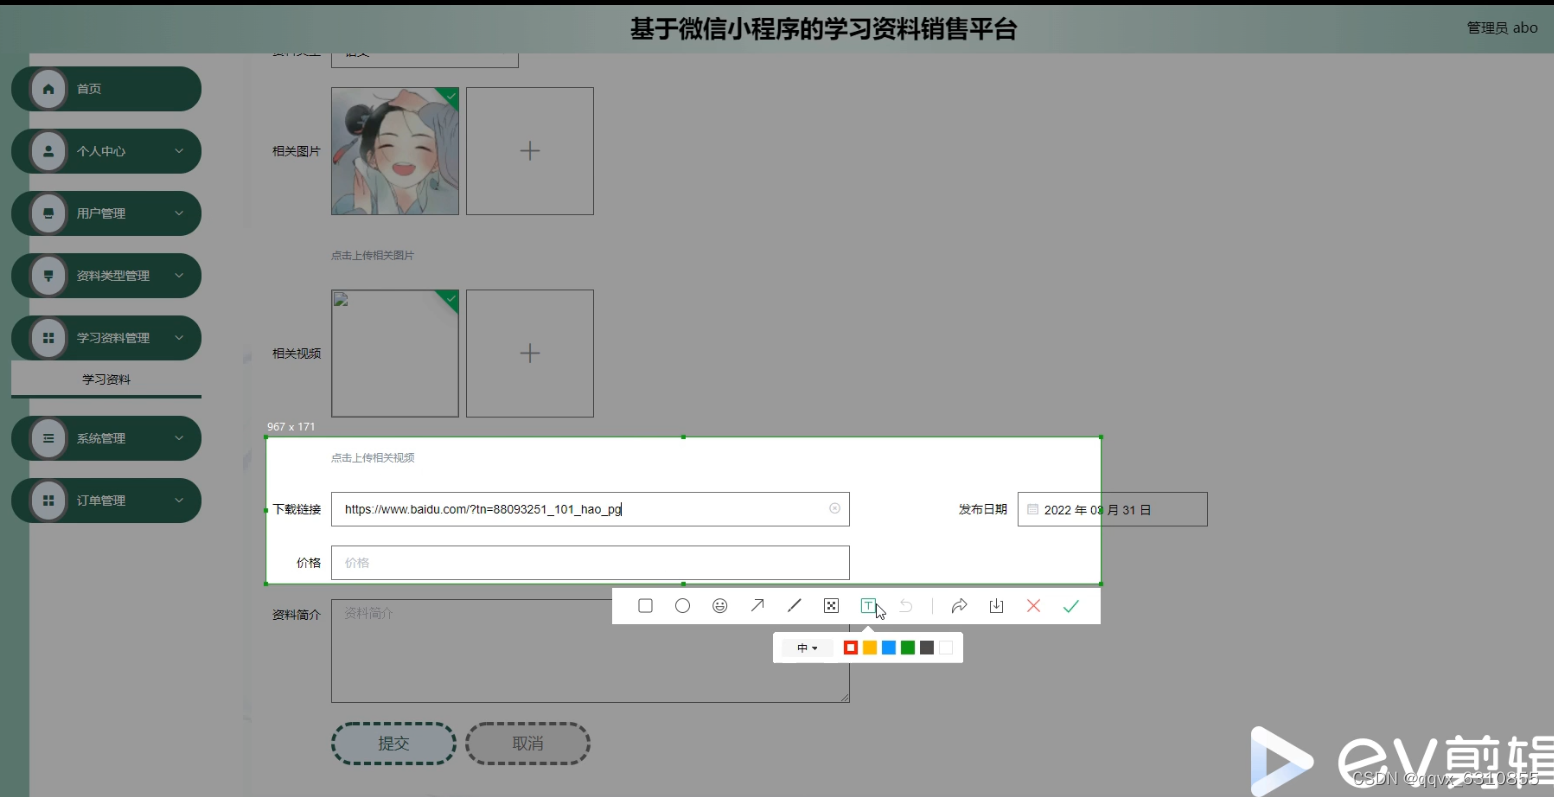This screenshot has width=1554, height=797.
Task: Select the ellipse drawing tool
Action: [x=682, y=605]
